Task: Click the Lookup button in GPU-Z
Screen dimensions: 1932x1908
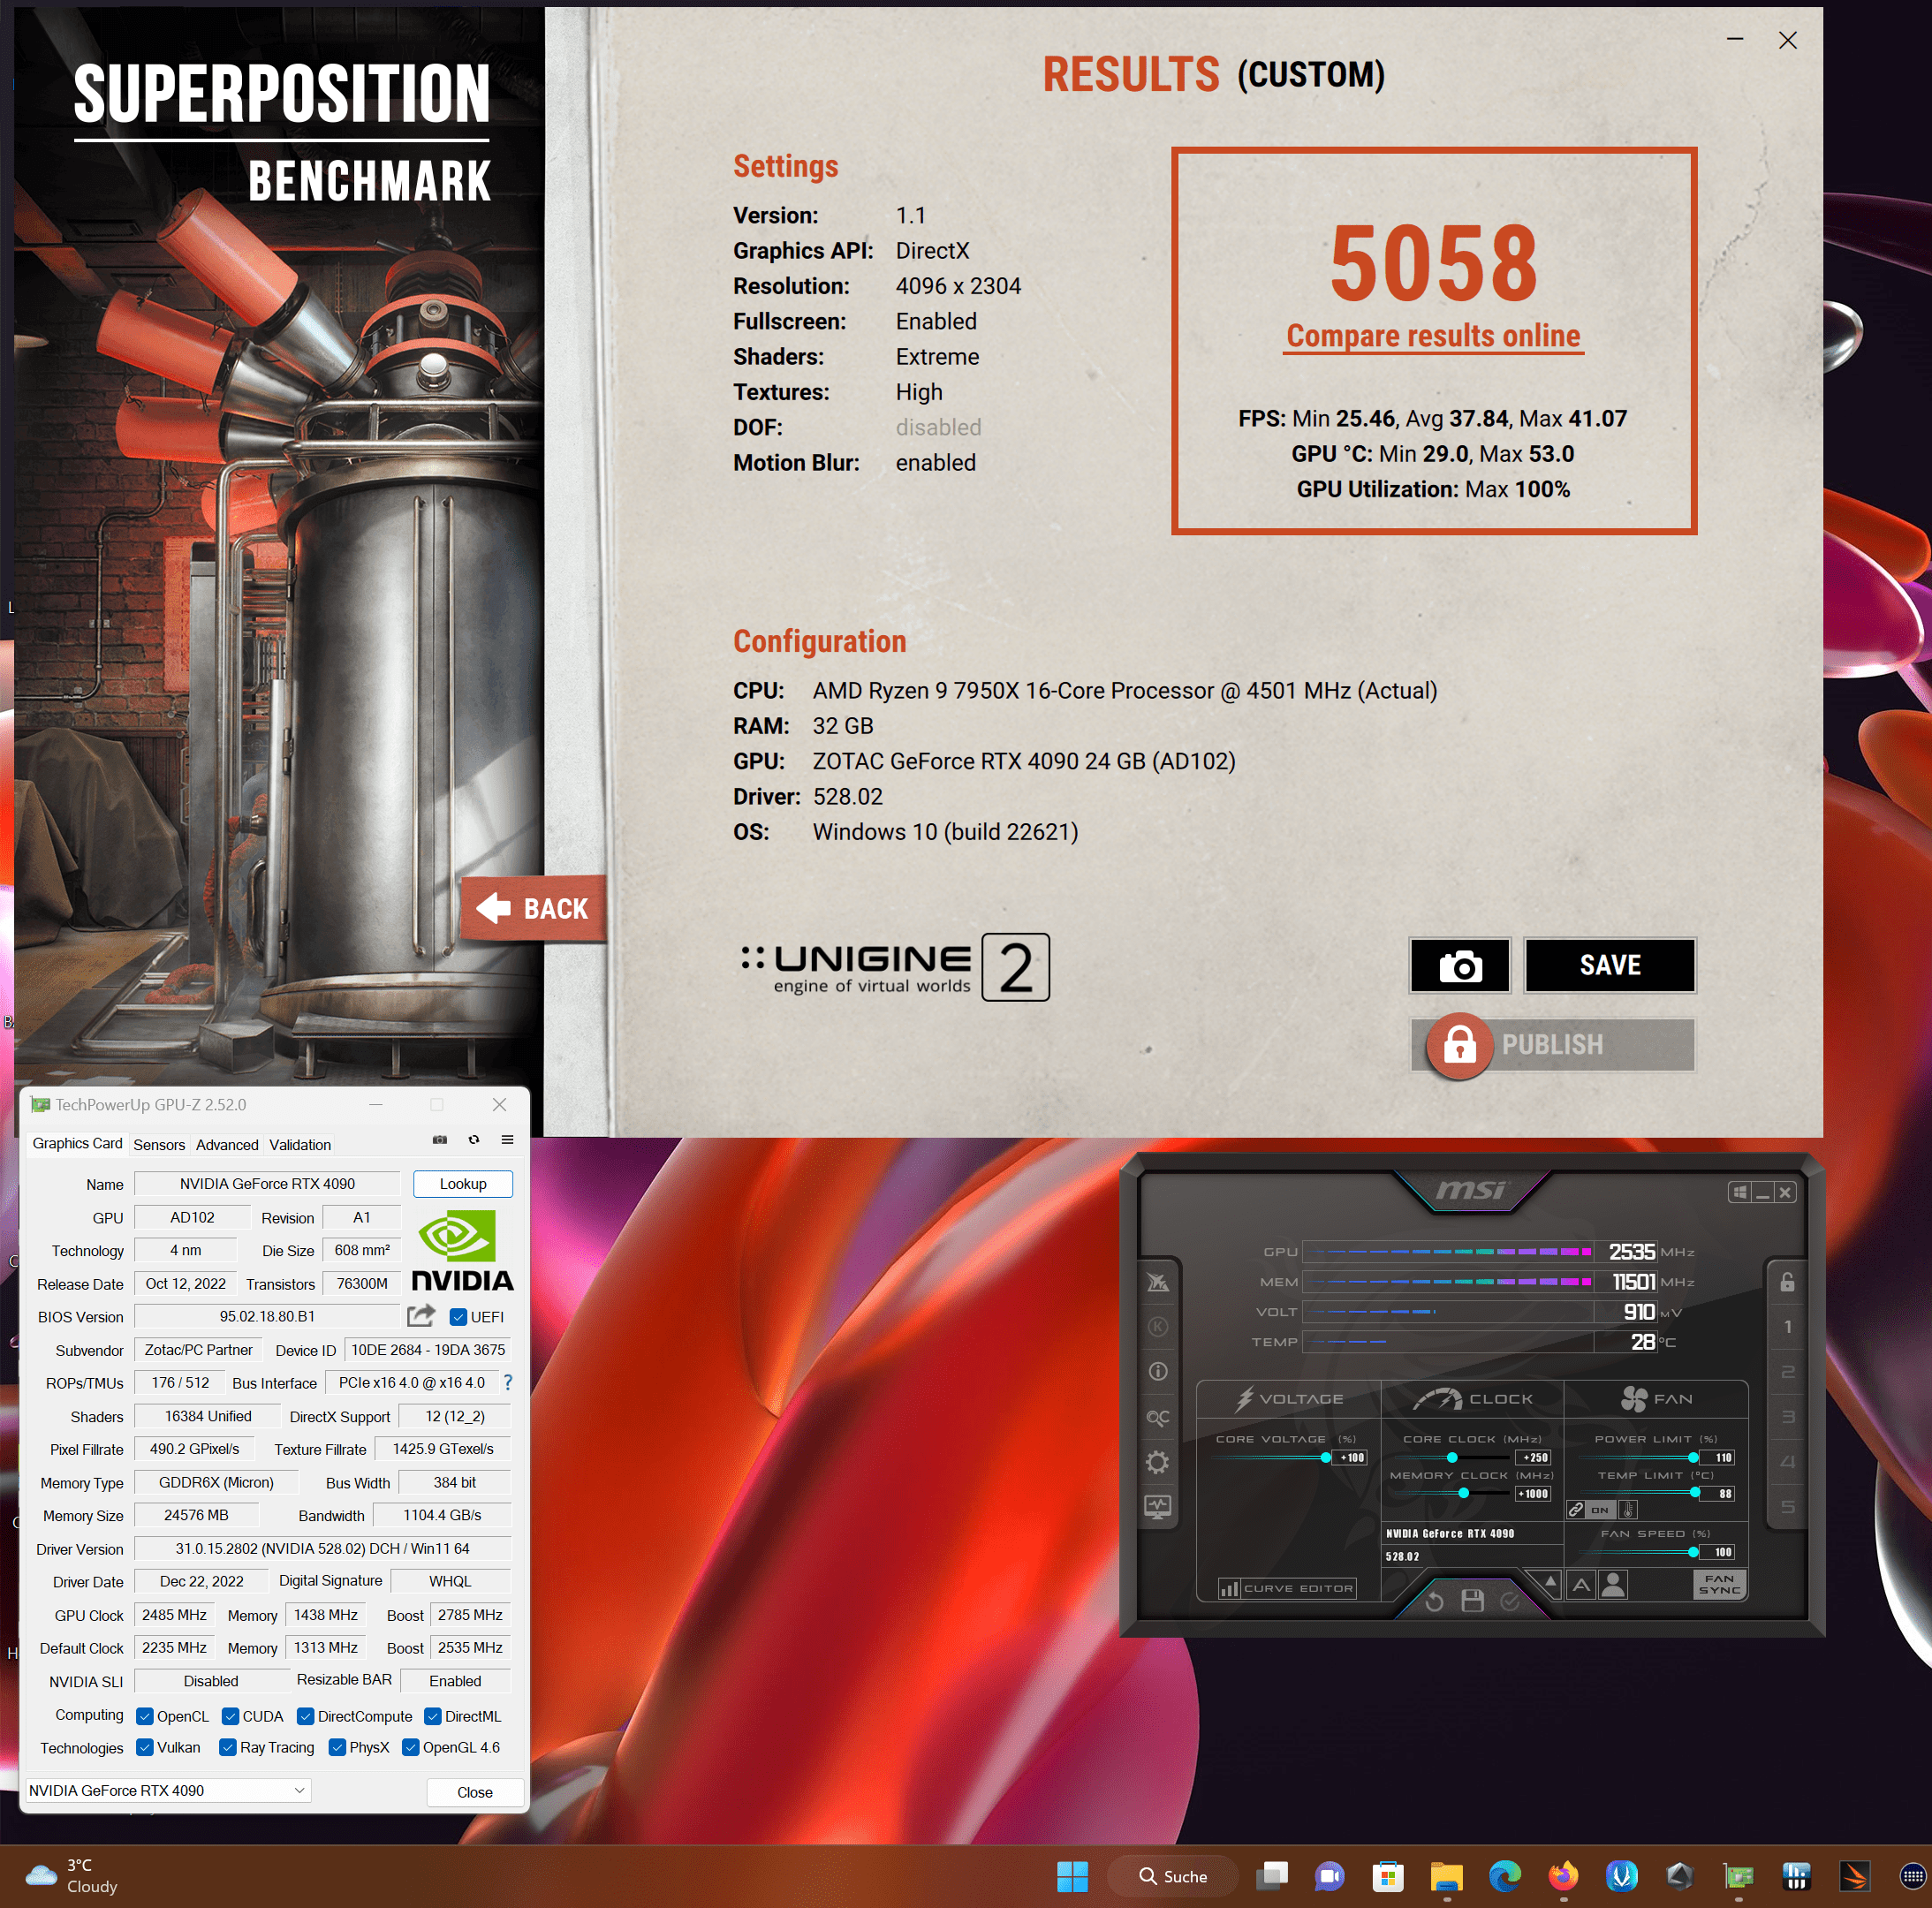Action: [x=463, y=1183]
